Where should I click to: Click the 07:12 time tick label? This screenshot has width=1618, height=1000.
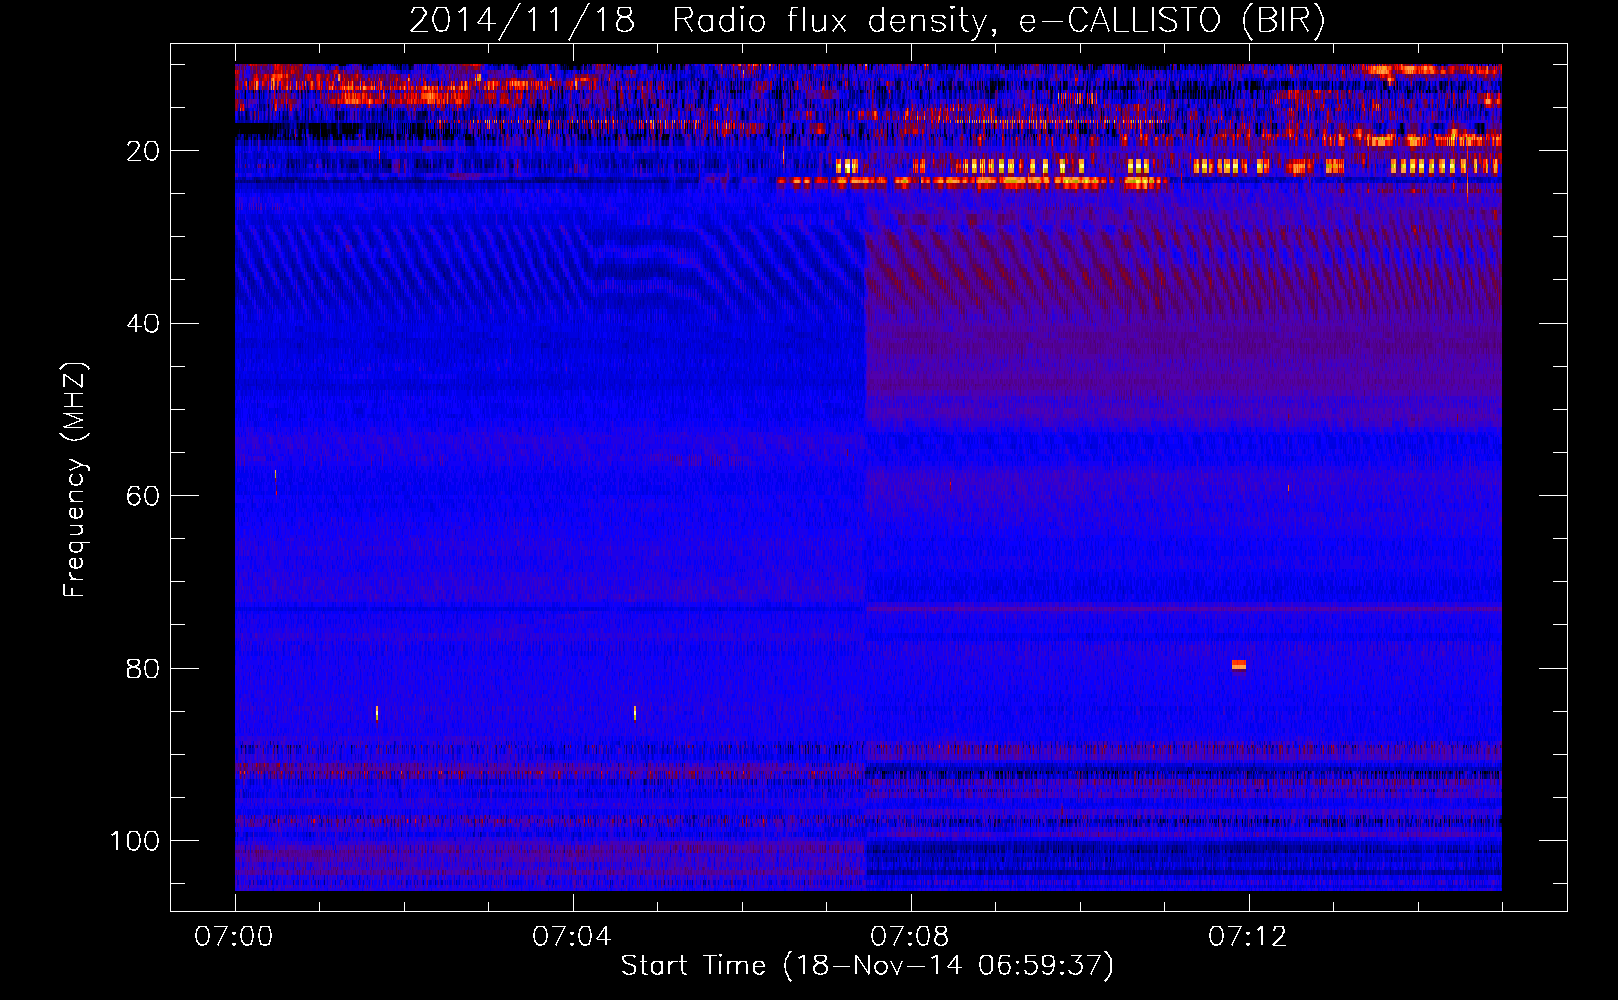tap(1248, 937)
